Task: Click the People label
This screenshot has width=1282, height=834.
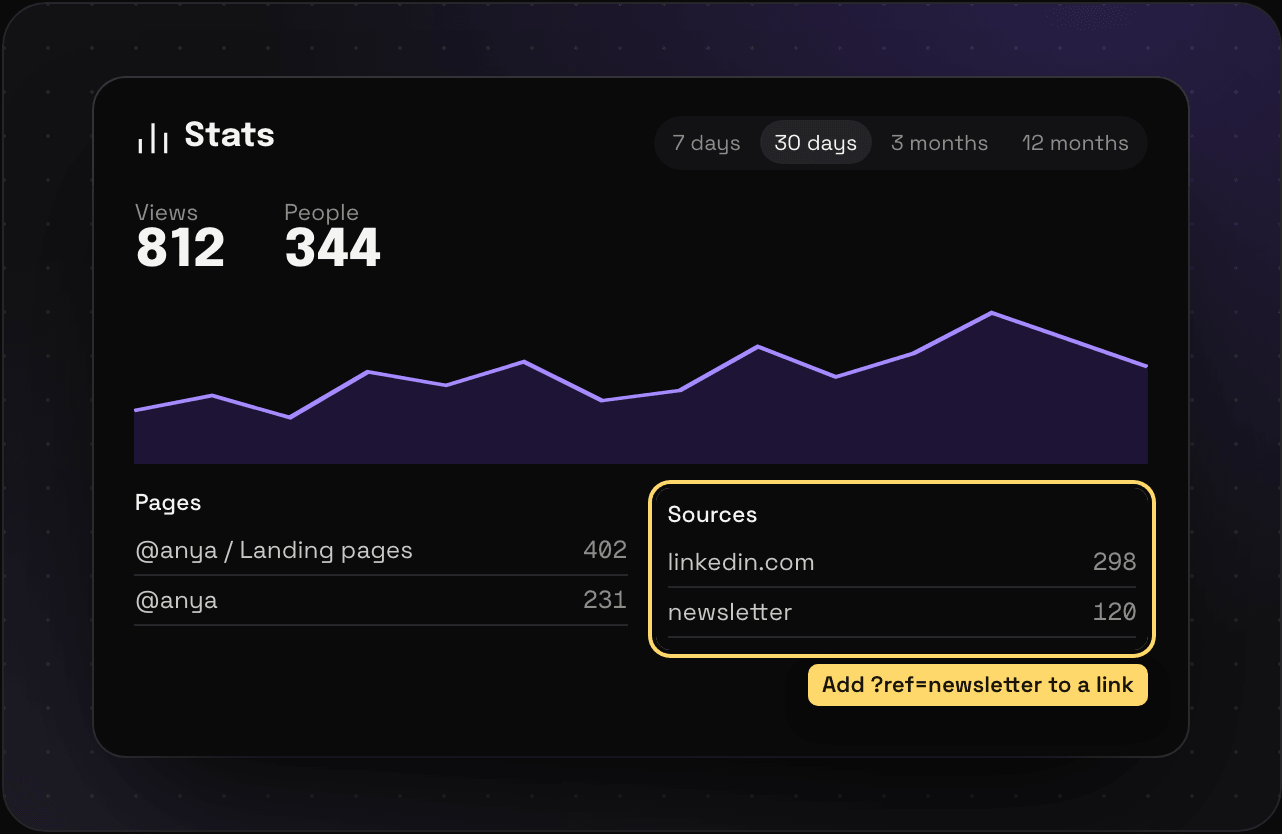Action: coord(321,212)
